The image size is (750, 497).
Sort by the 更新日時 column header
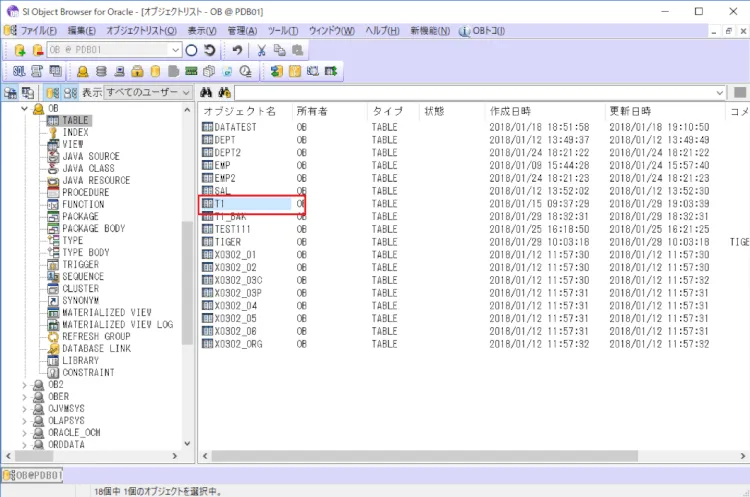(665, 111)
